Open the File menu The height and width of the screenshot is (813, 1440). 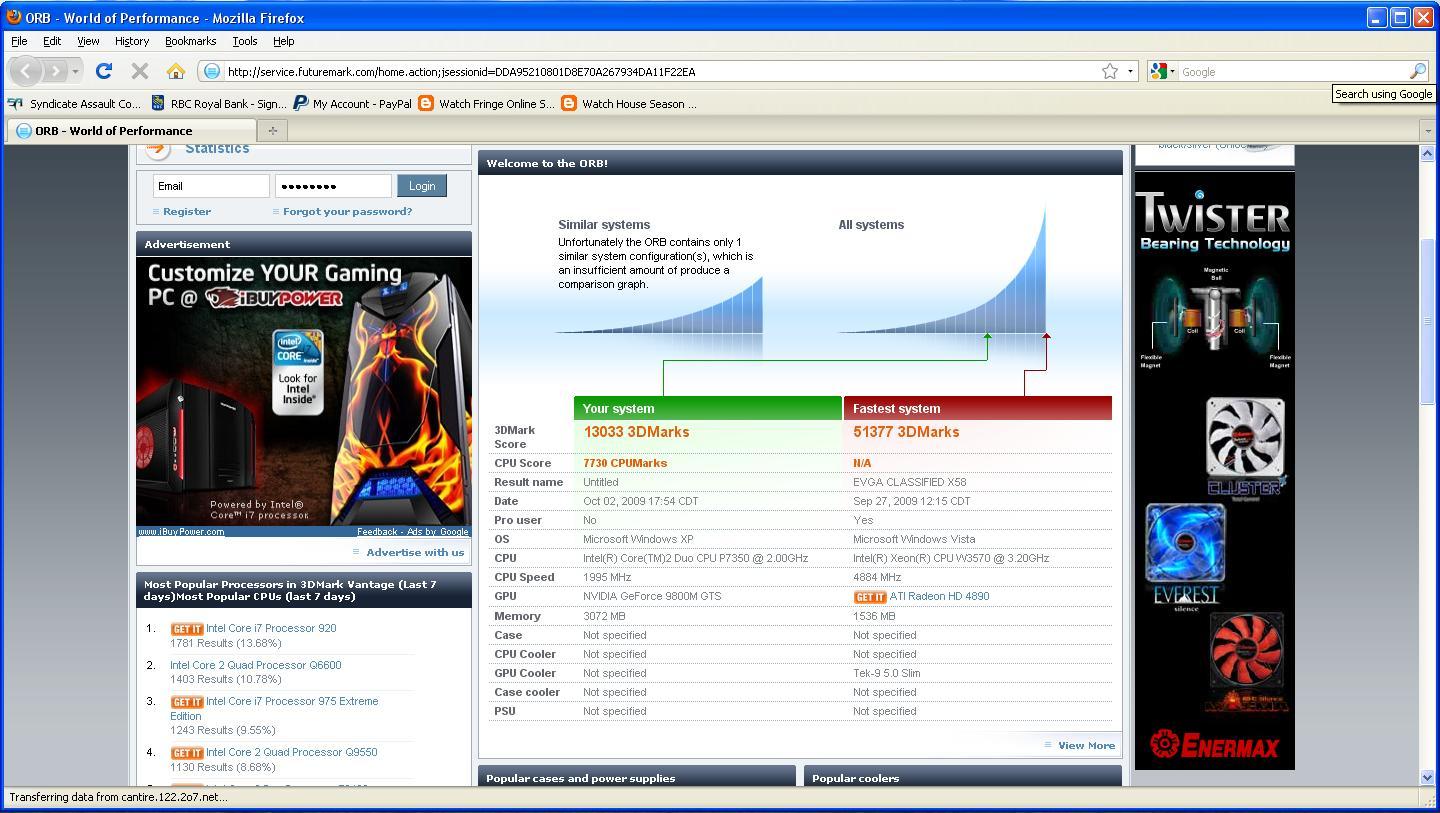(19, 41)
